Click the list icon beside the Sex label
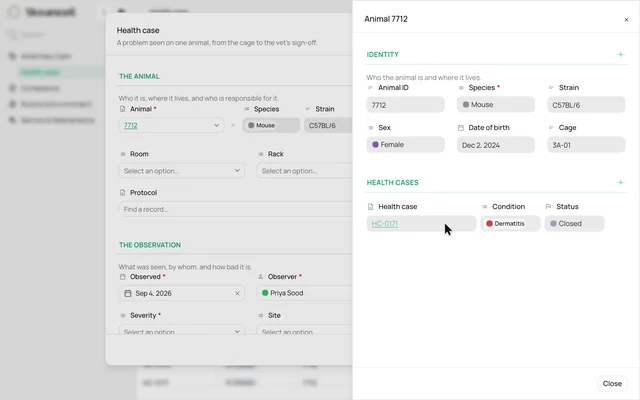 point(371,128)
